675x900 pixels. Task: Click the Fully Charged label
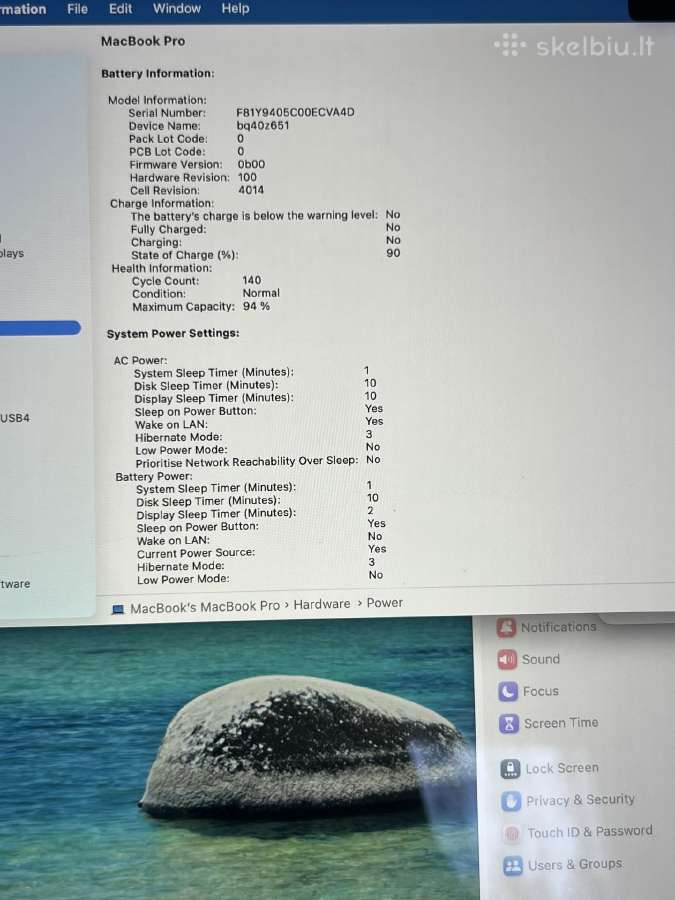click(x=168, y=230)
